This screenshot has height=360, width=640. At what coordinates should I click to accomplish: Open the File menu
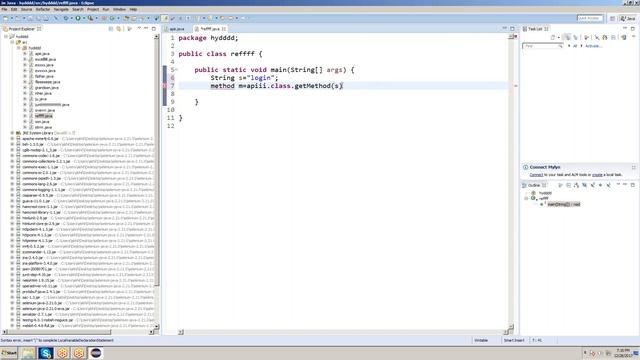[x=4, y=9]
